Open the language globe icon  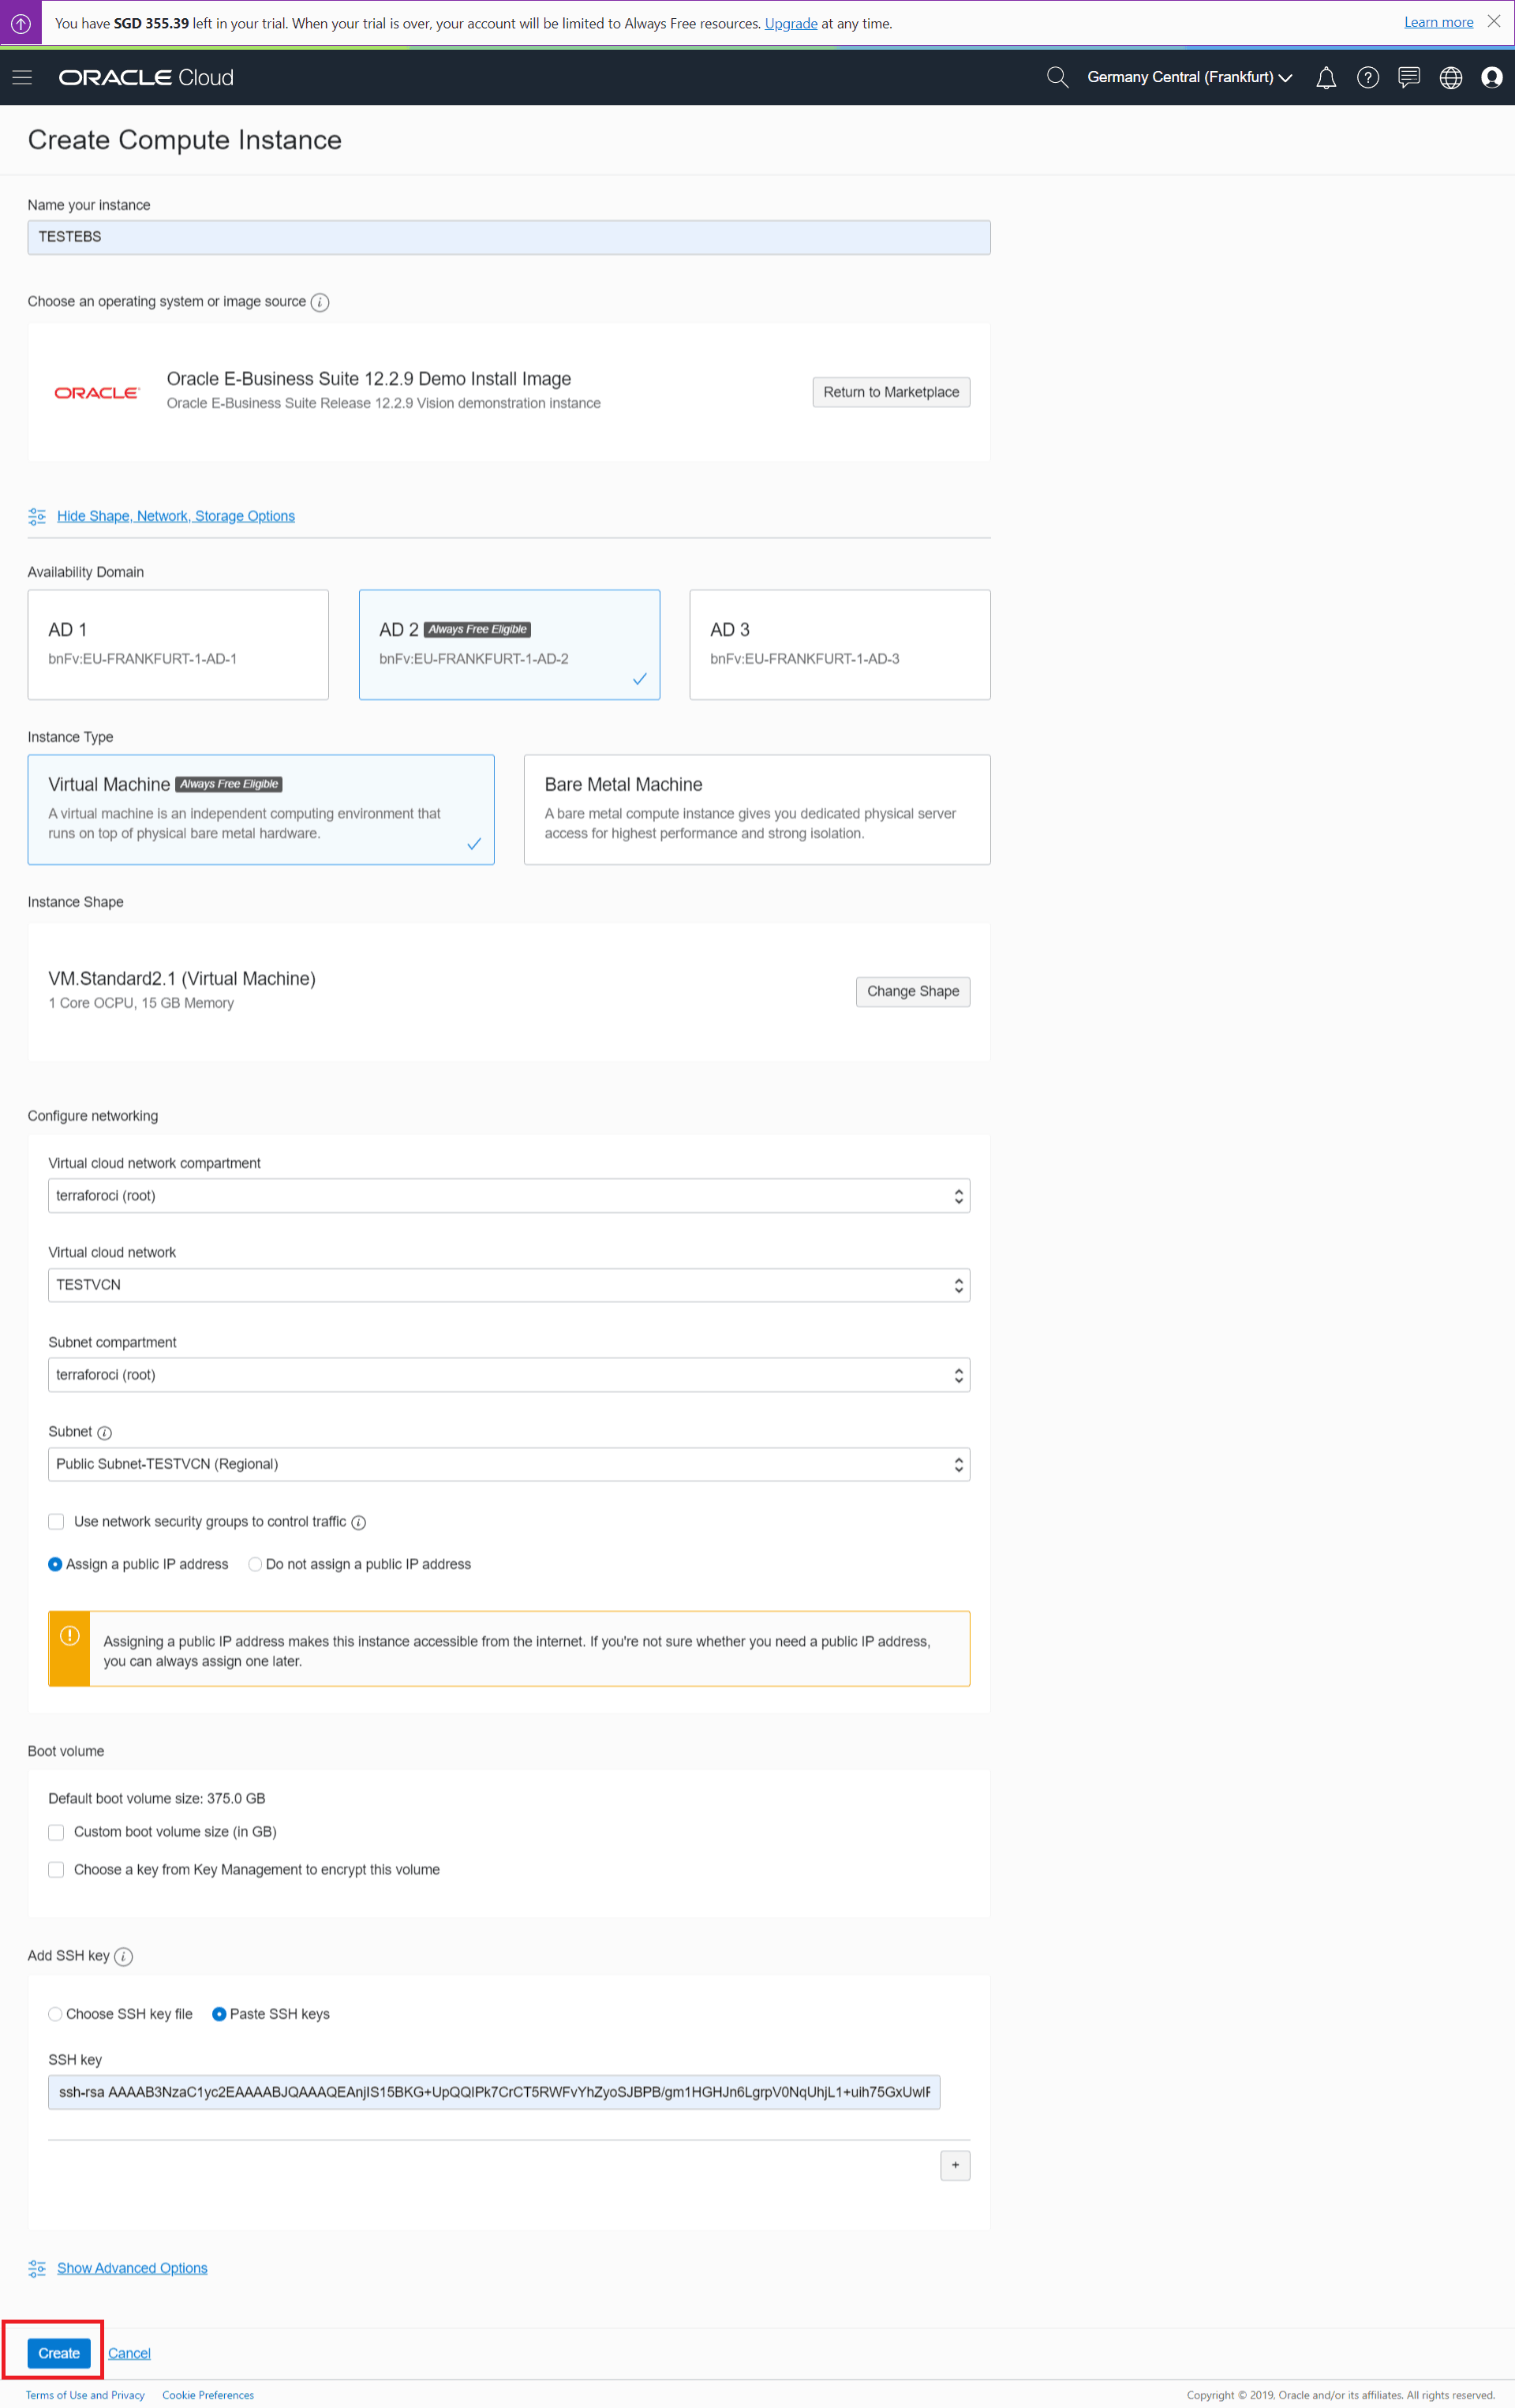(x=1451, y=77)
